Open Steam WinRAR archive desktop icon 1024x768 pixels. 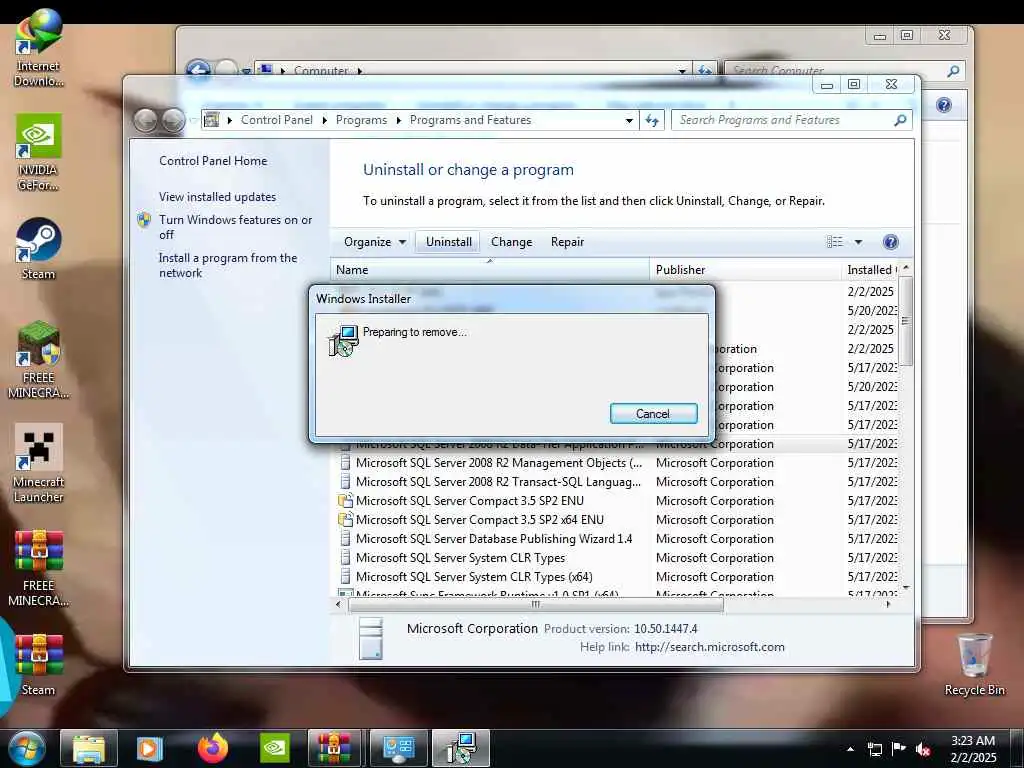point(38,665)
